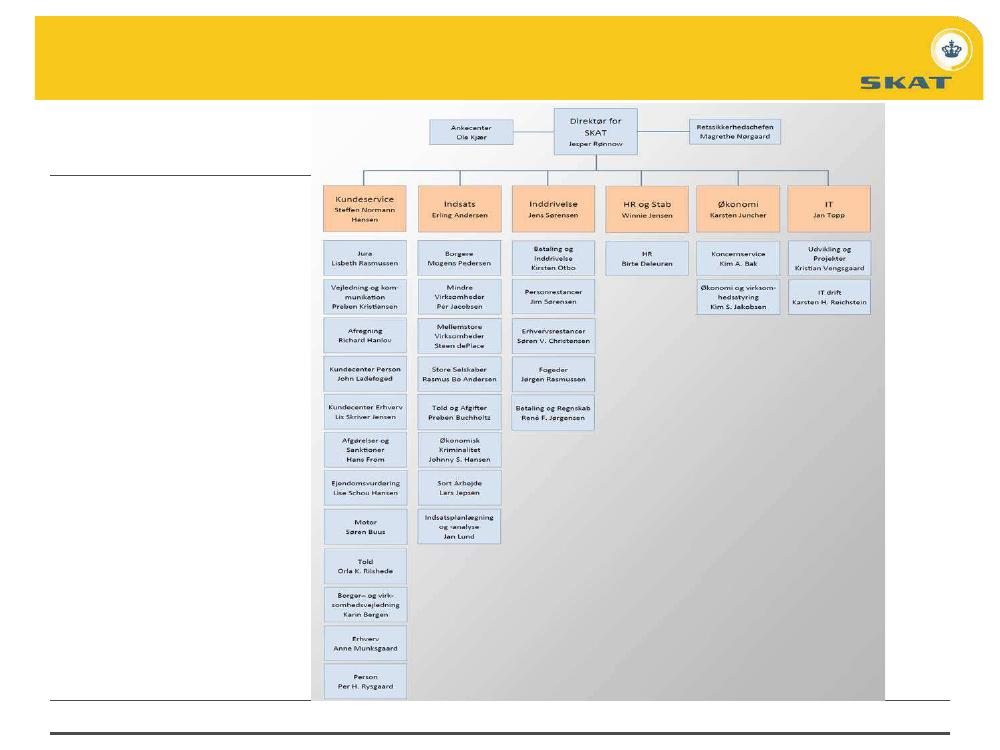Select Borger- og virksomhedsvejledning Karin Bergen
Image resolution: width=1000 pixels, height=750 pixels.
point(365,605)
